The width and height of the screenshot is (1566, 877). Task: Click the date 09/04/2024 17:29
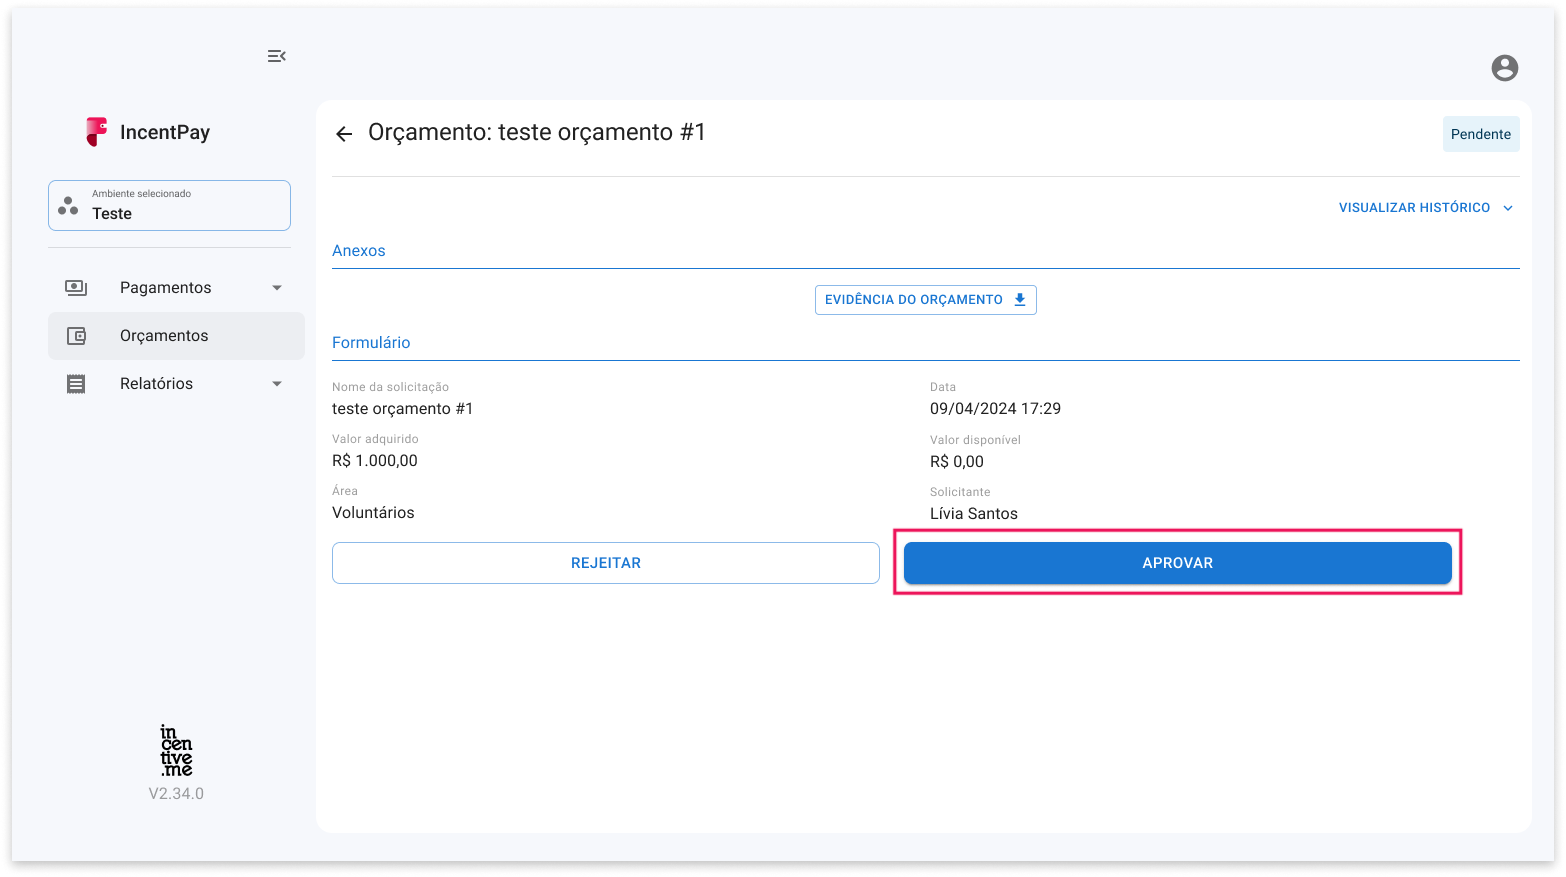click(995, 409)
